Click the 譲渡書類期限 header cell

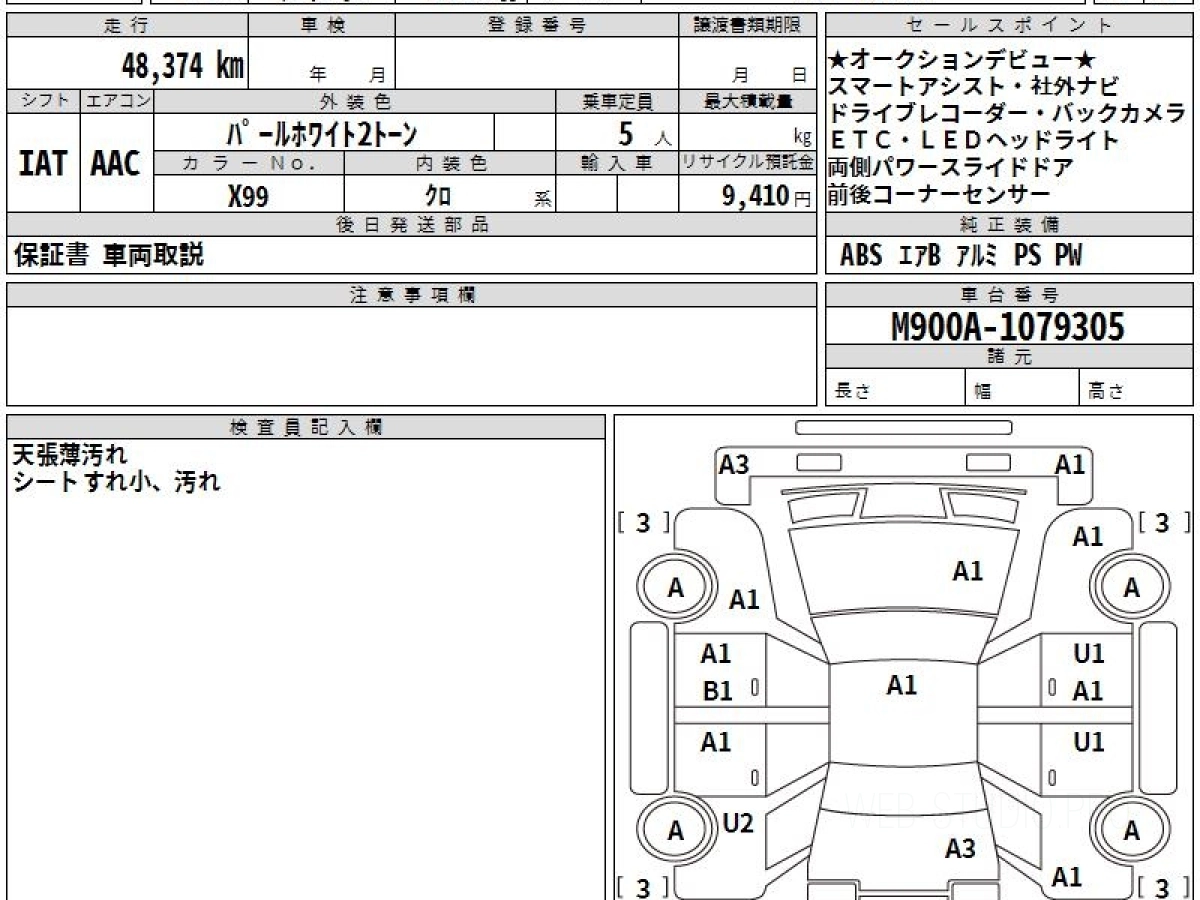coord(747,26)
